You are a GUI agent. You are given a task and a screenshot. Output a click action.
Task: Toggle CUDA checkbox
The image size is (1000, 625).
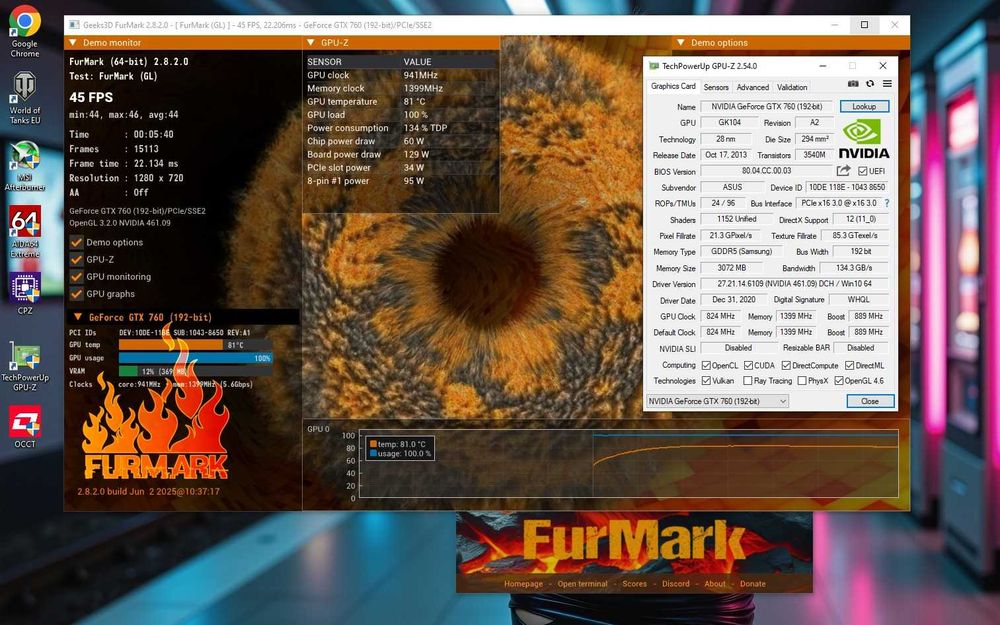click(748, 365)
